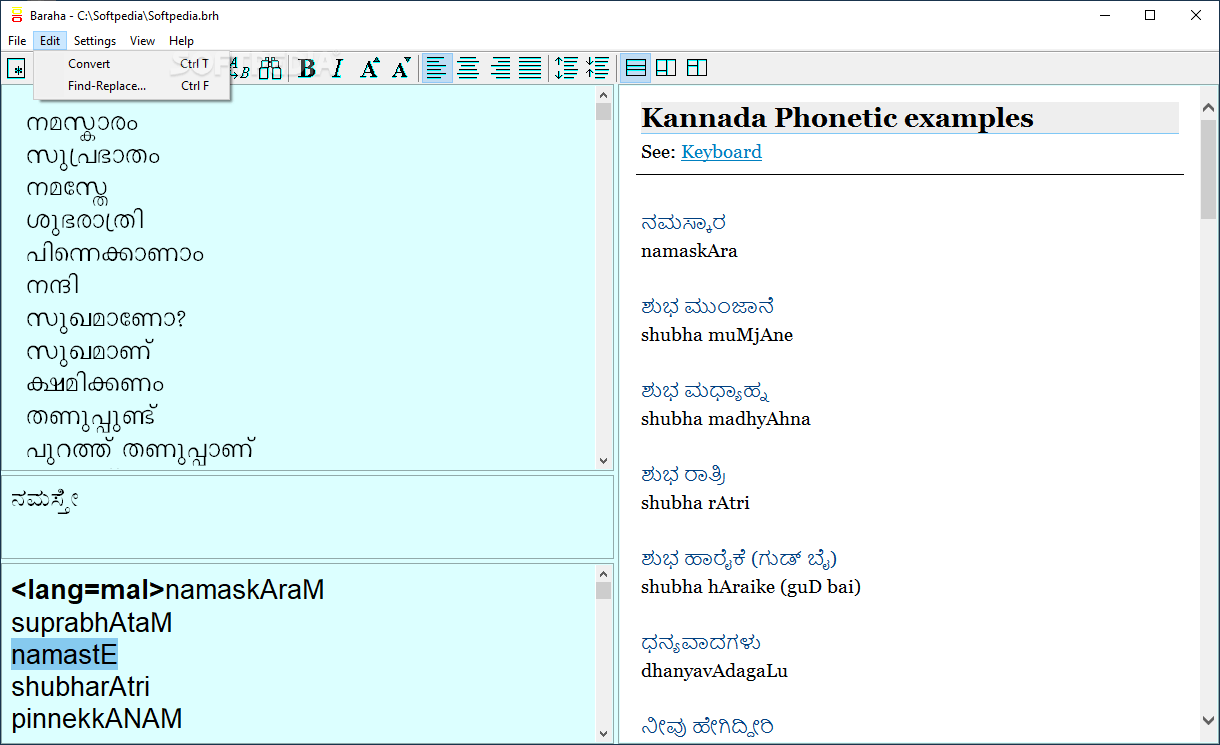Click the Keyboard hyperlink
The height and width of the screenshot is (745, 1220).
click(x=721, y=152)
